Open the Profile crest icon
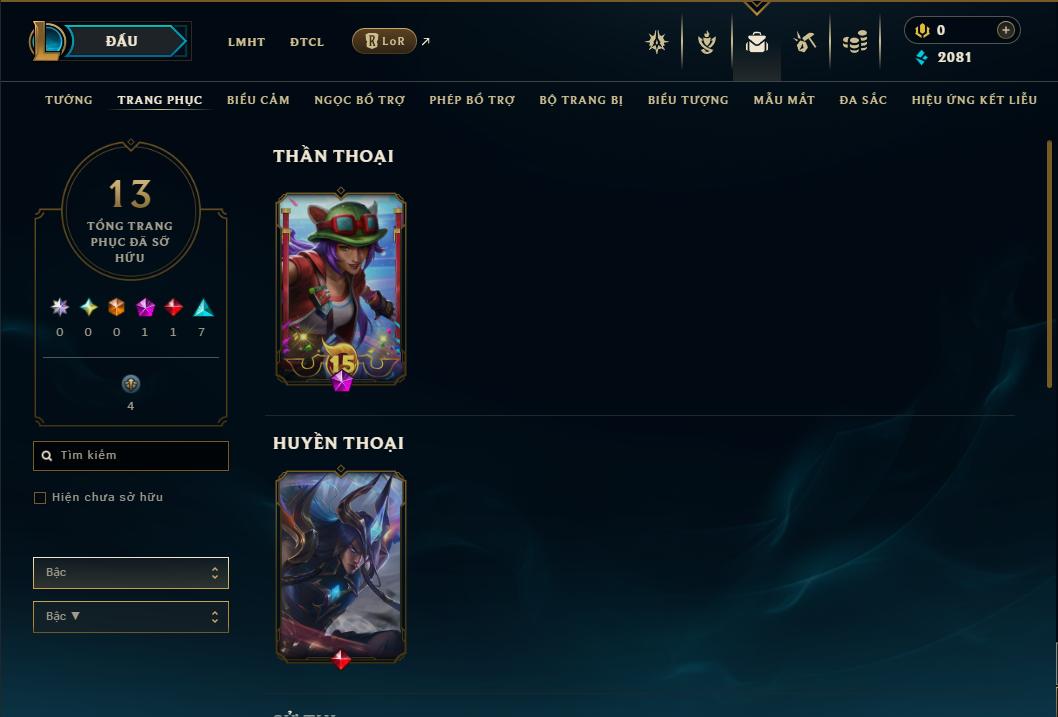Image resolution: width=1058 pixels, height=717 pixels. (x=657, y=42)
